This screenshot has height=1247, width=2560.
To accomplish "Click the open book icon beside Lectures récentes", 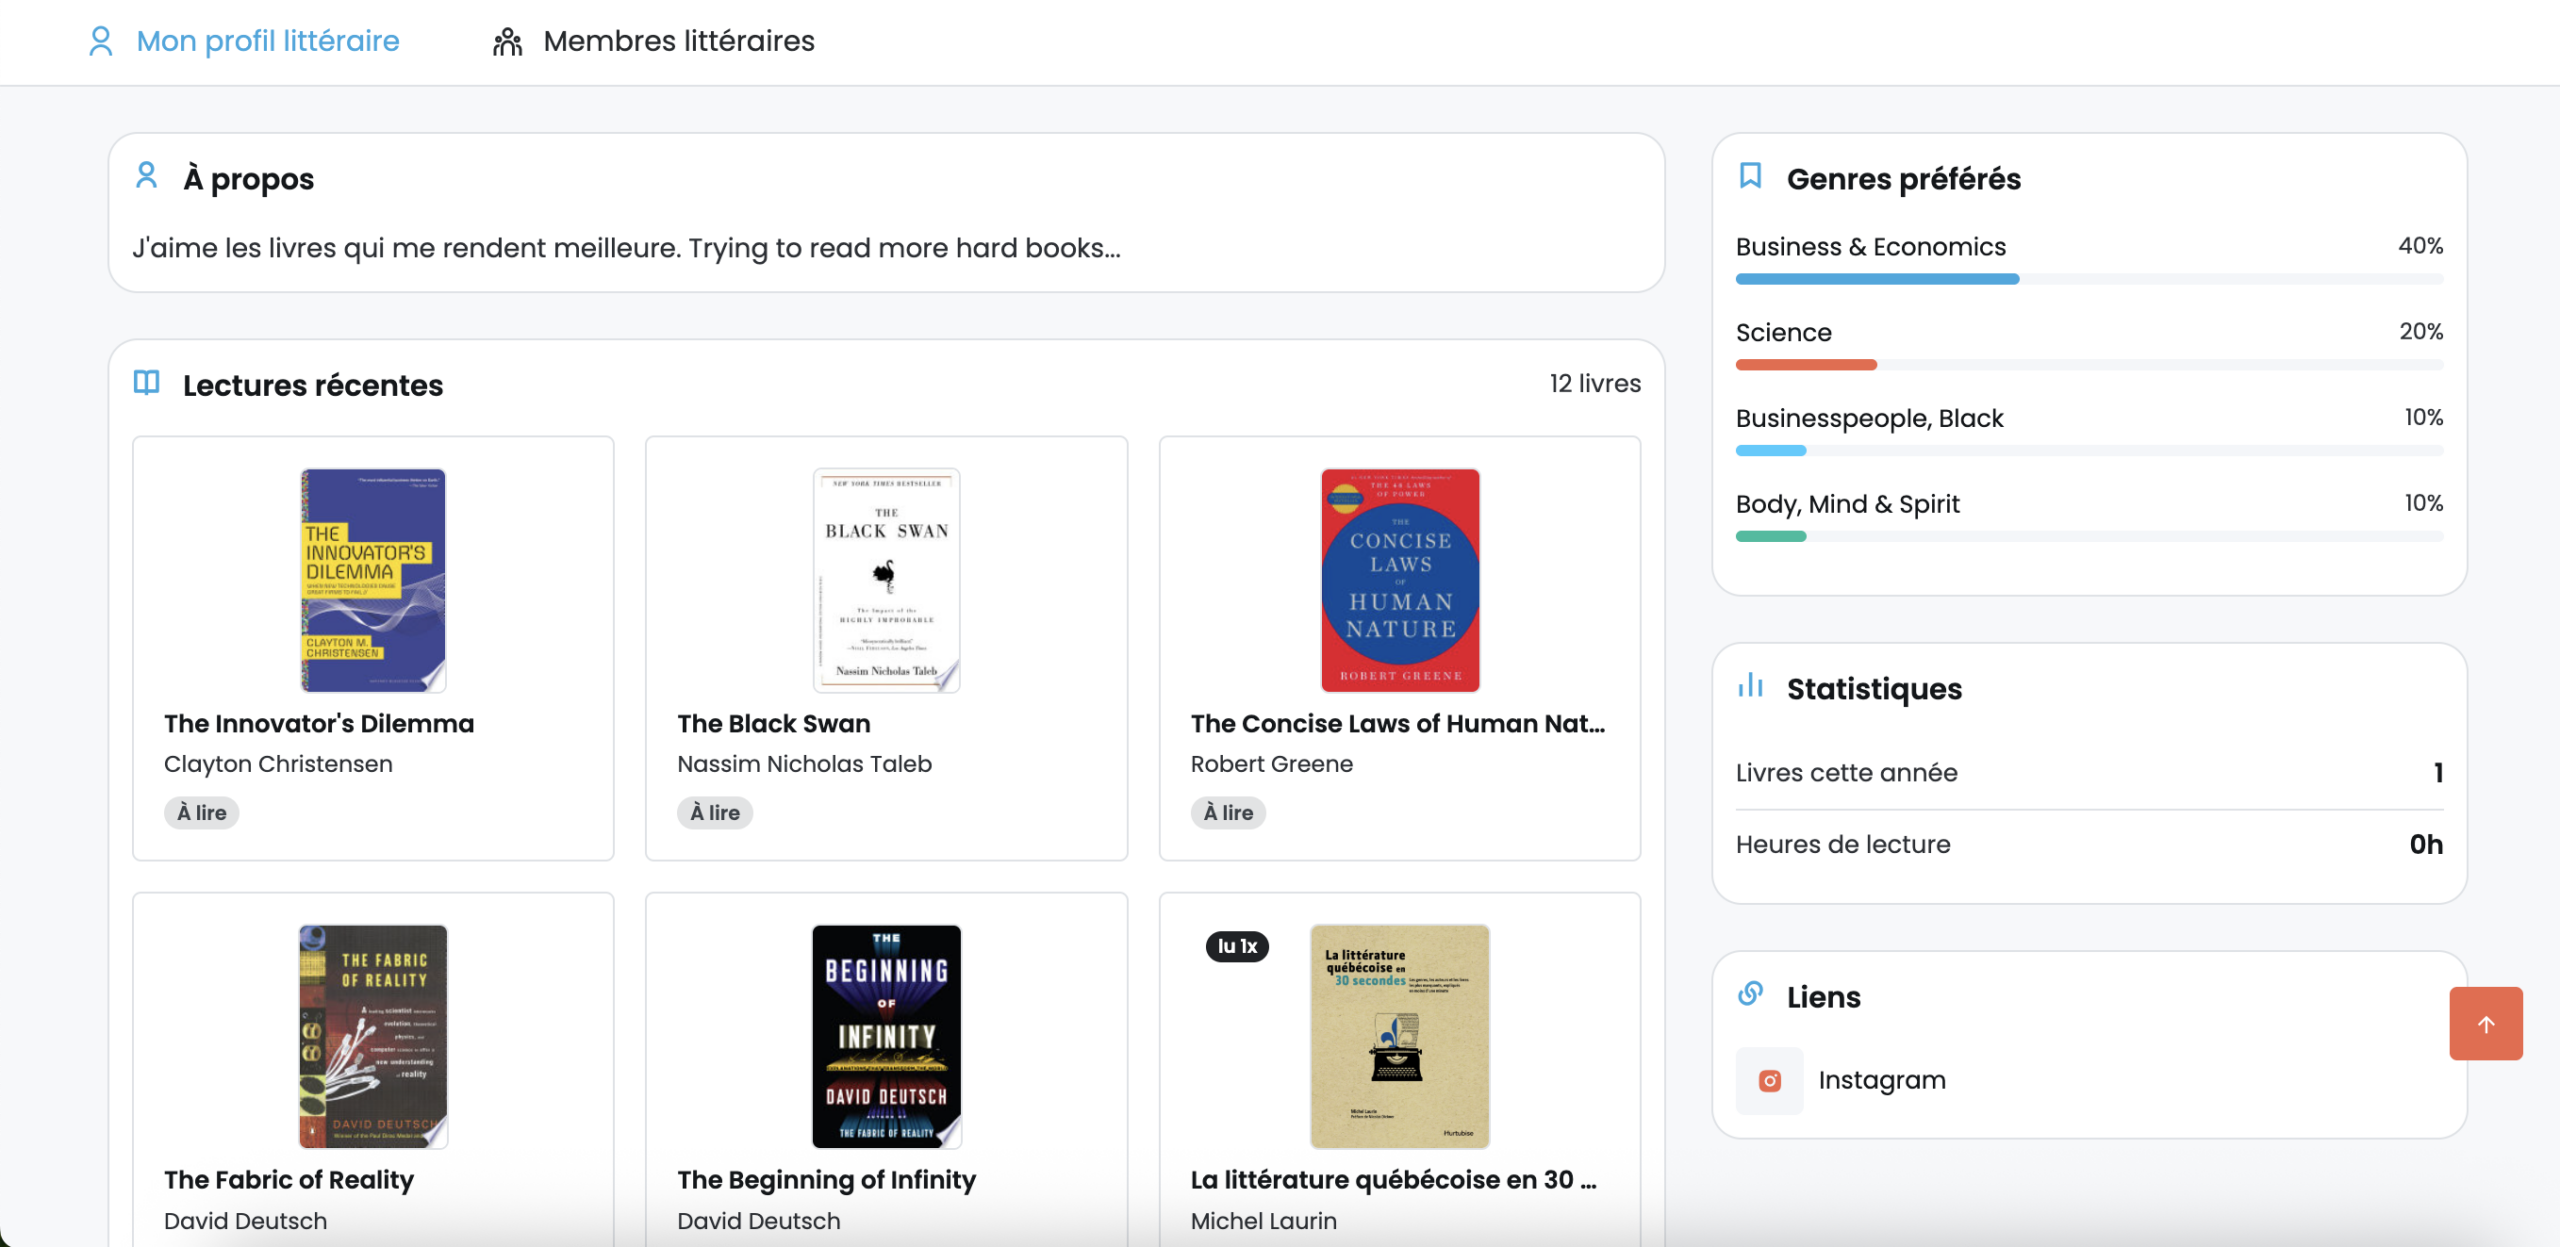I will click(146, 383).
